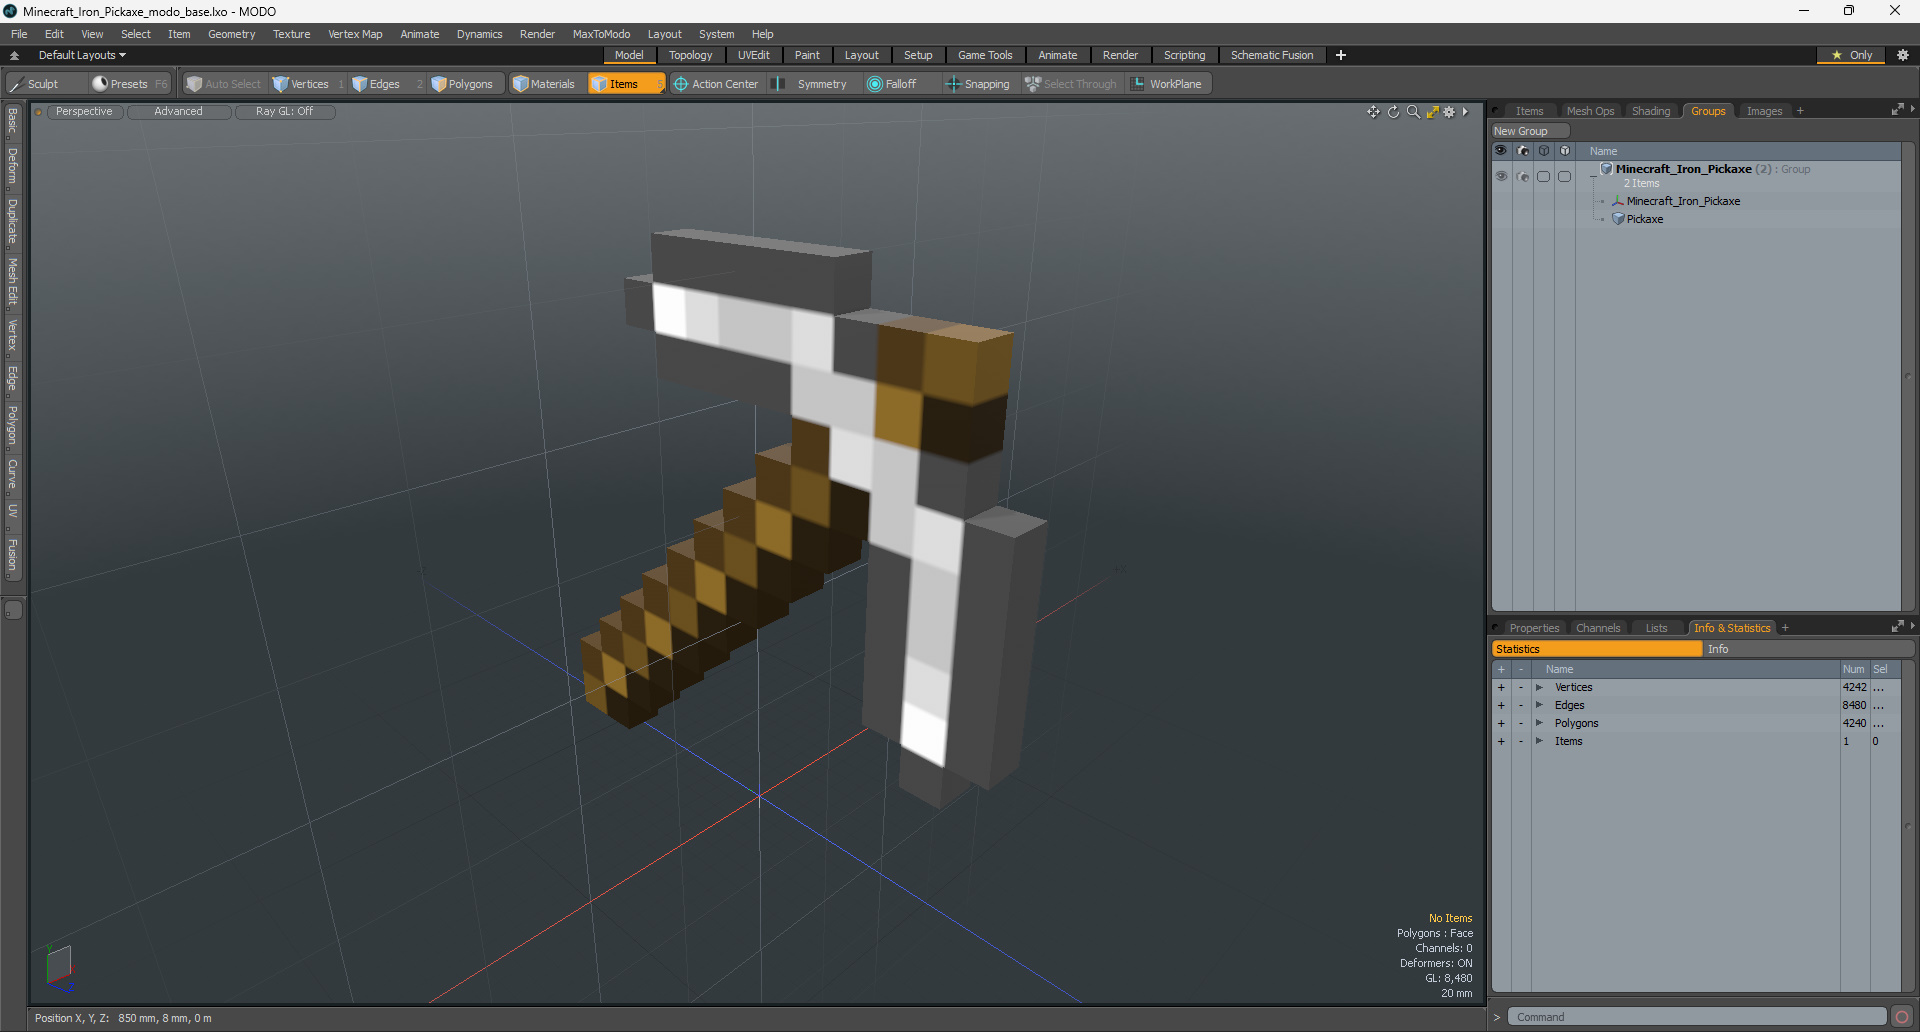Click Info section header
The height and width of the screenshot is (1032, 1920).
point(1809,649)
